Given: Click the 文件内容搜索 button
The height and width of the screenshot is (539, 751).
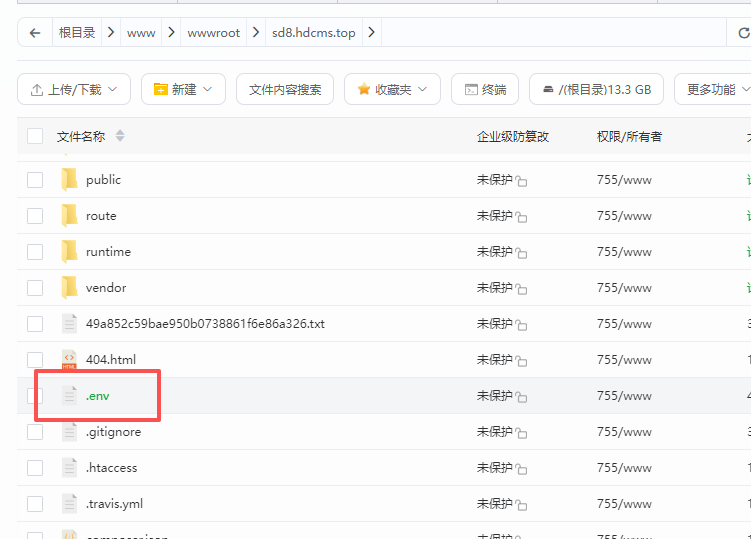Looking at the screenshot, I should click(285, 89).
